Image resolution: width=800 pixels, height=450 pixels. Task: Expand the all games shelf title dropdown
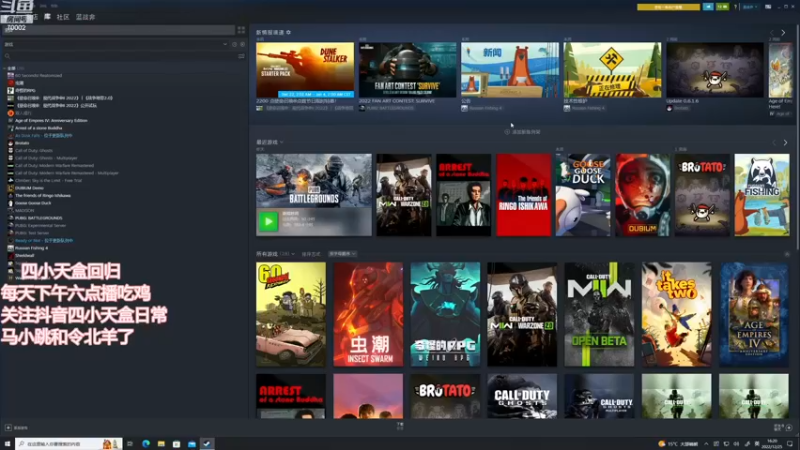click(x=293, y=254)
